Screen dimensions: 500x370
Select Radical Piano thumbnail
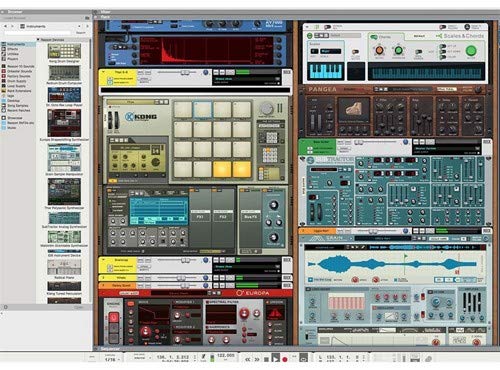pyautogui.click(x=64, y=267)
